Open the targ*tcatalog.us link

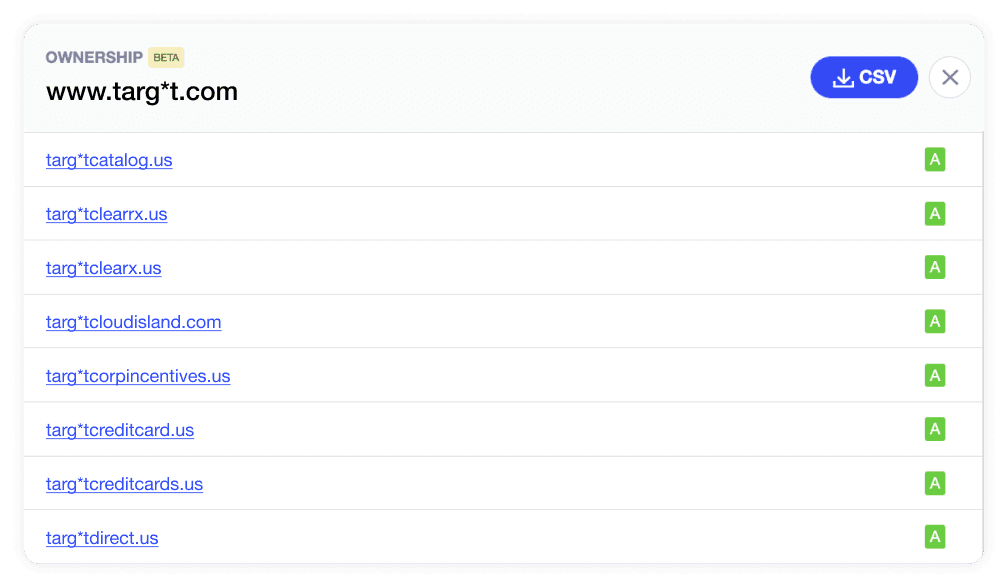[x=109, y=160]
